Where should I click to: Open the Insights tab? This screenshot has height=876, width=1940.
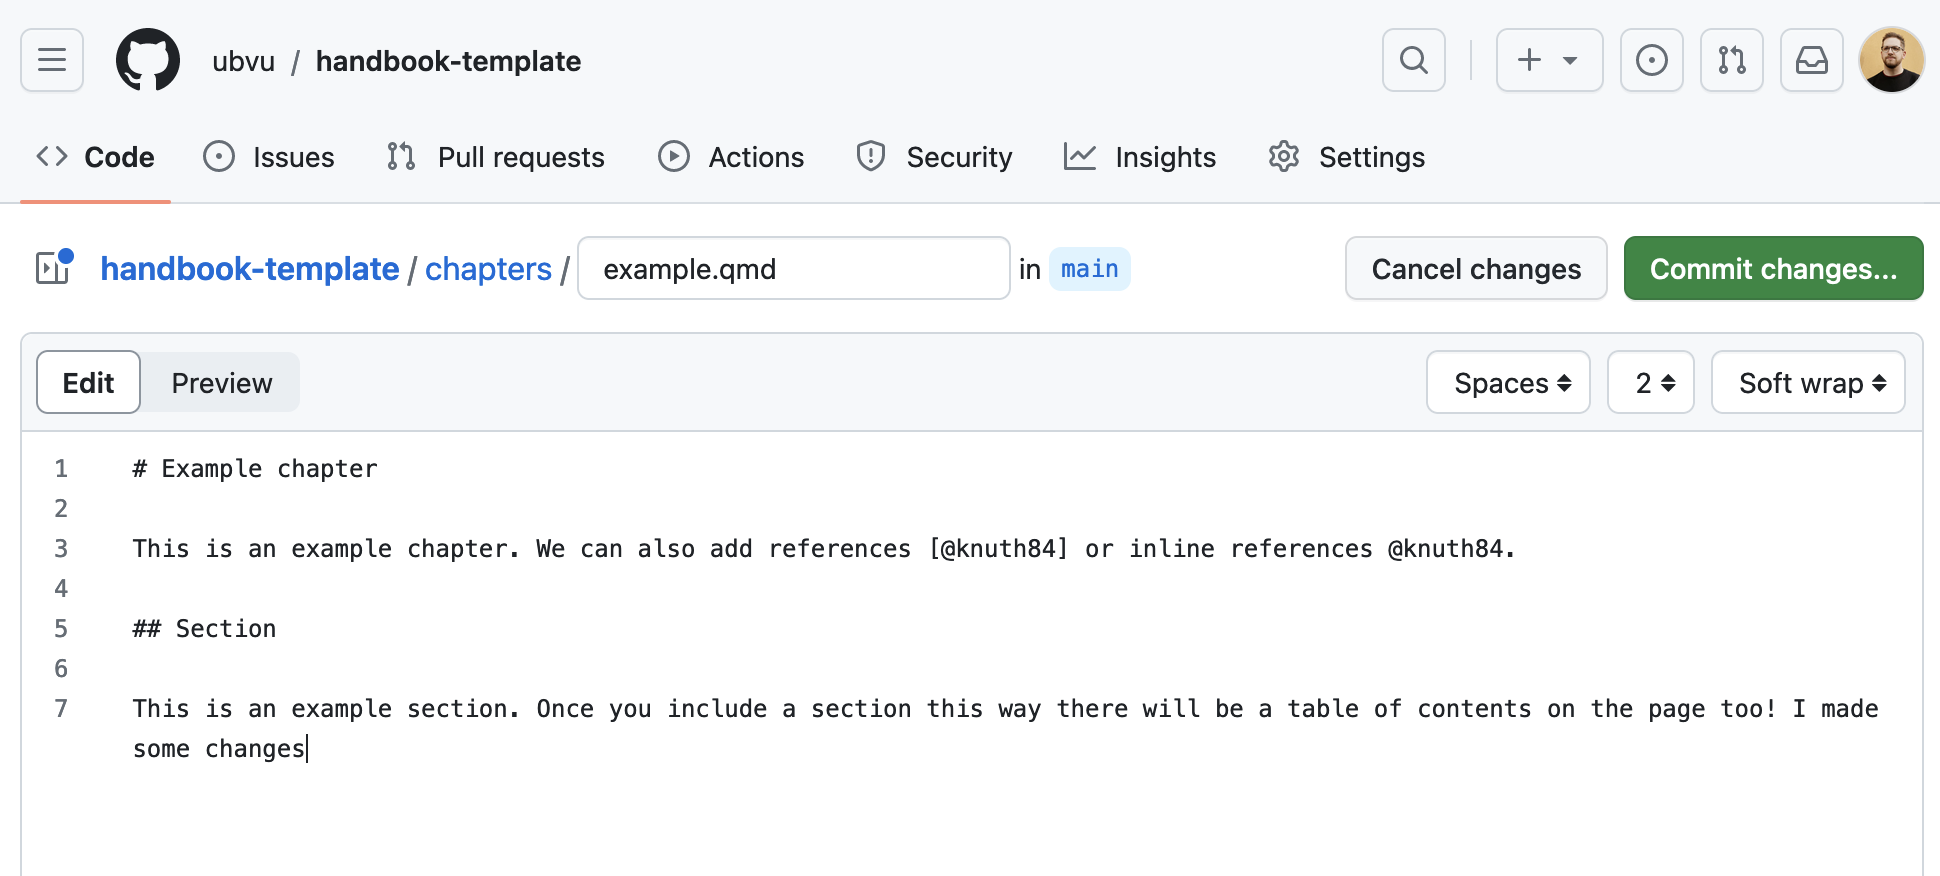[1140, 157]
